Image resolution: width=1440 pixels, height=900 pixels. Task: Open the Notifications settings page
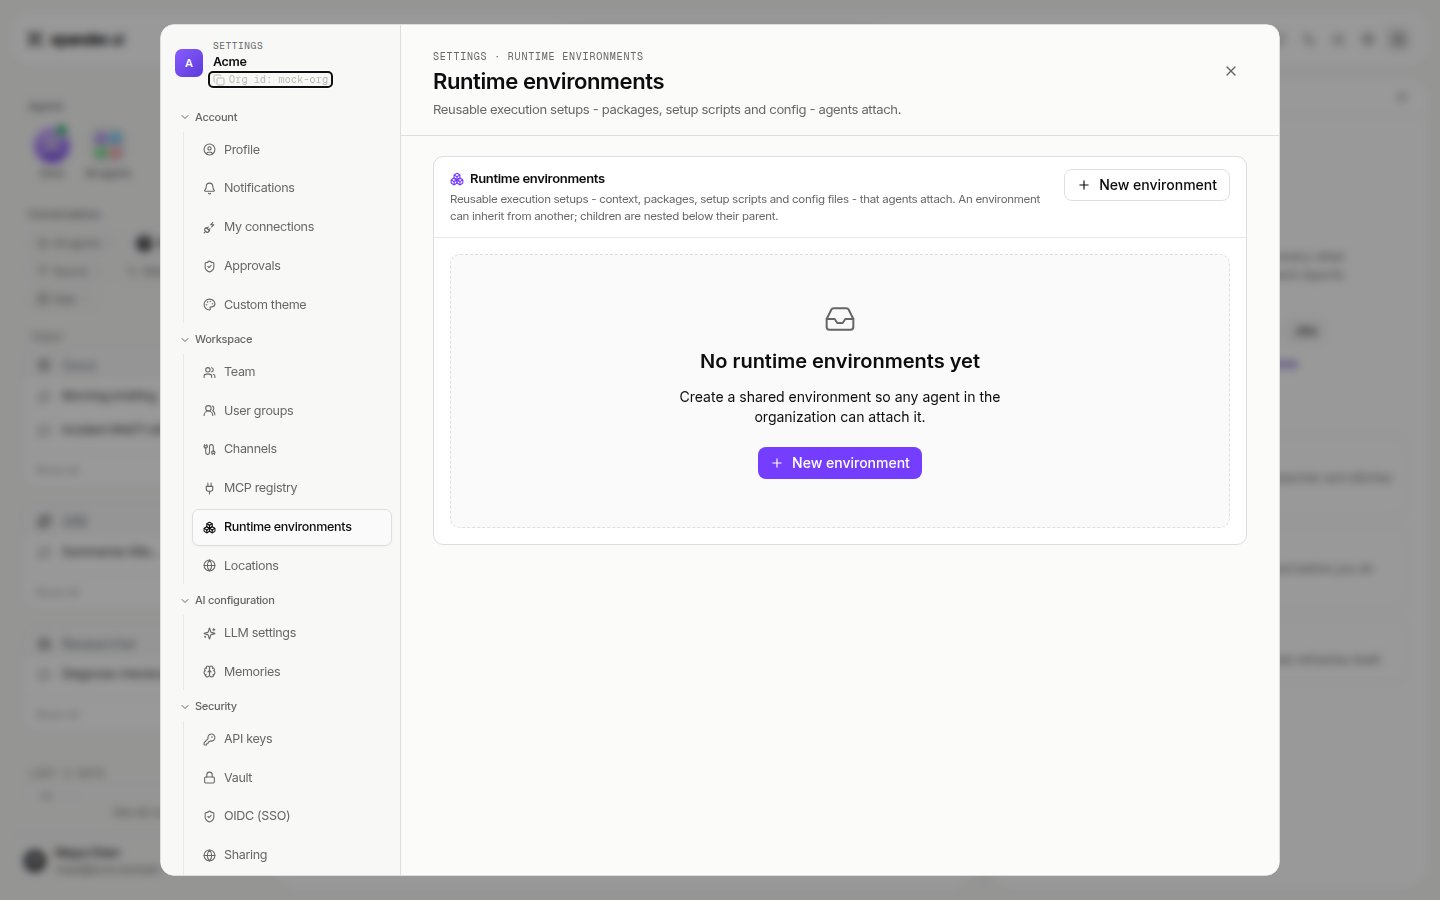click(292, 188)
